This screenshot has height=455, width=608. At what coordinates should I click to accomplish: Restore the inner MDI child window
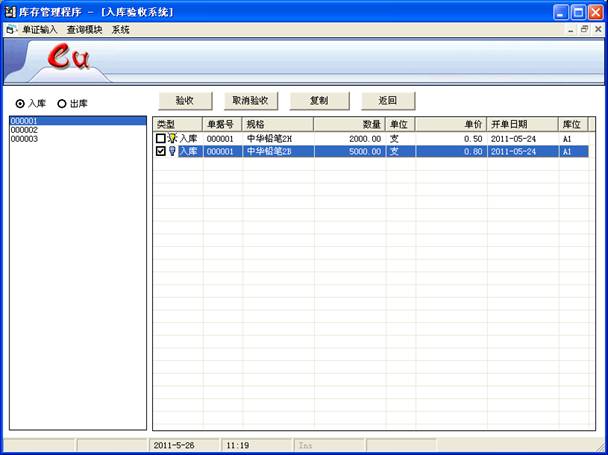(x=585, y=30)
